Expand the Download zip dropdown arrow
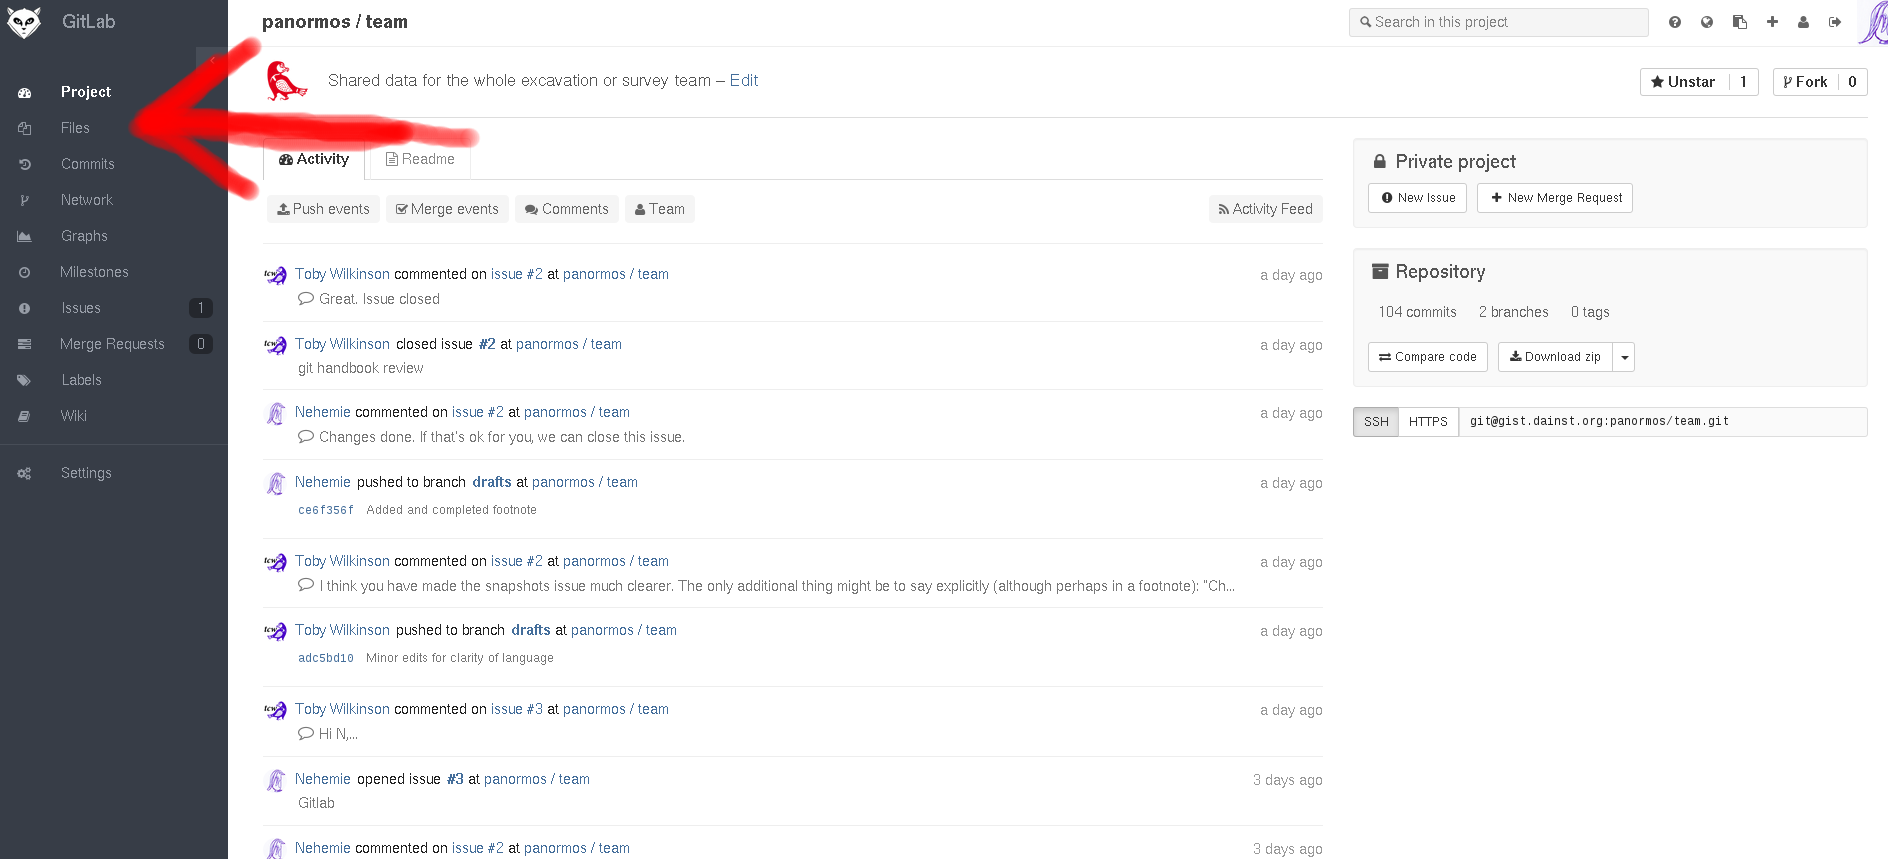This screenshot has height=859, width=1888. coord(1625,357)
